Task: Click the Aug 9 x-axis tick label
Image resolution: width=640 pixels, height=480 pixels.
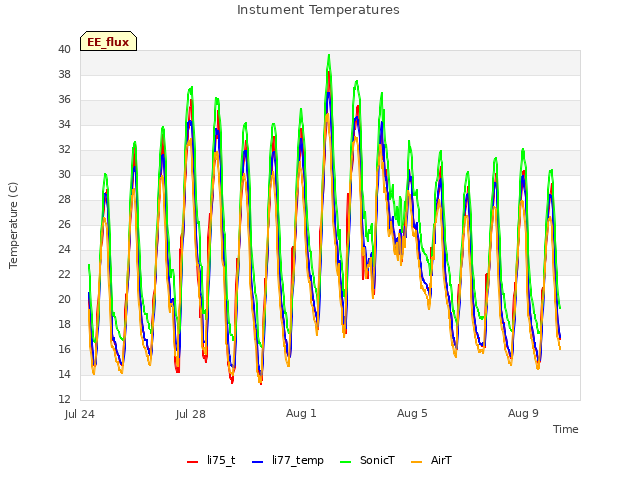Action: [523, 413]
